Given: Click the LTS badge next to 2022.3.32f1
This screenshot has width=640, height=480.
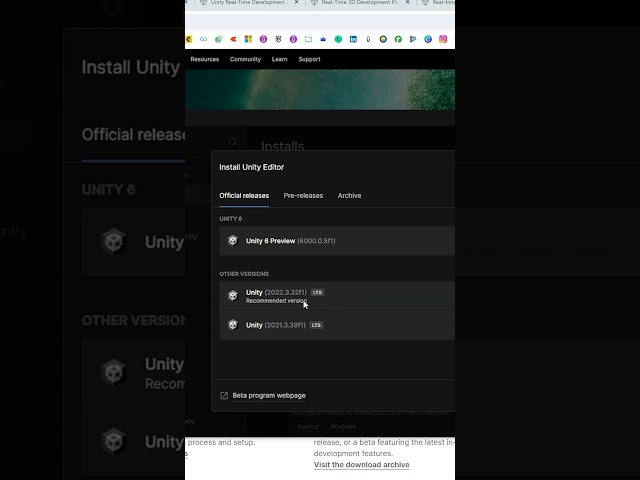Looking at the screenshot, I should point(317,292).
